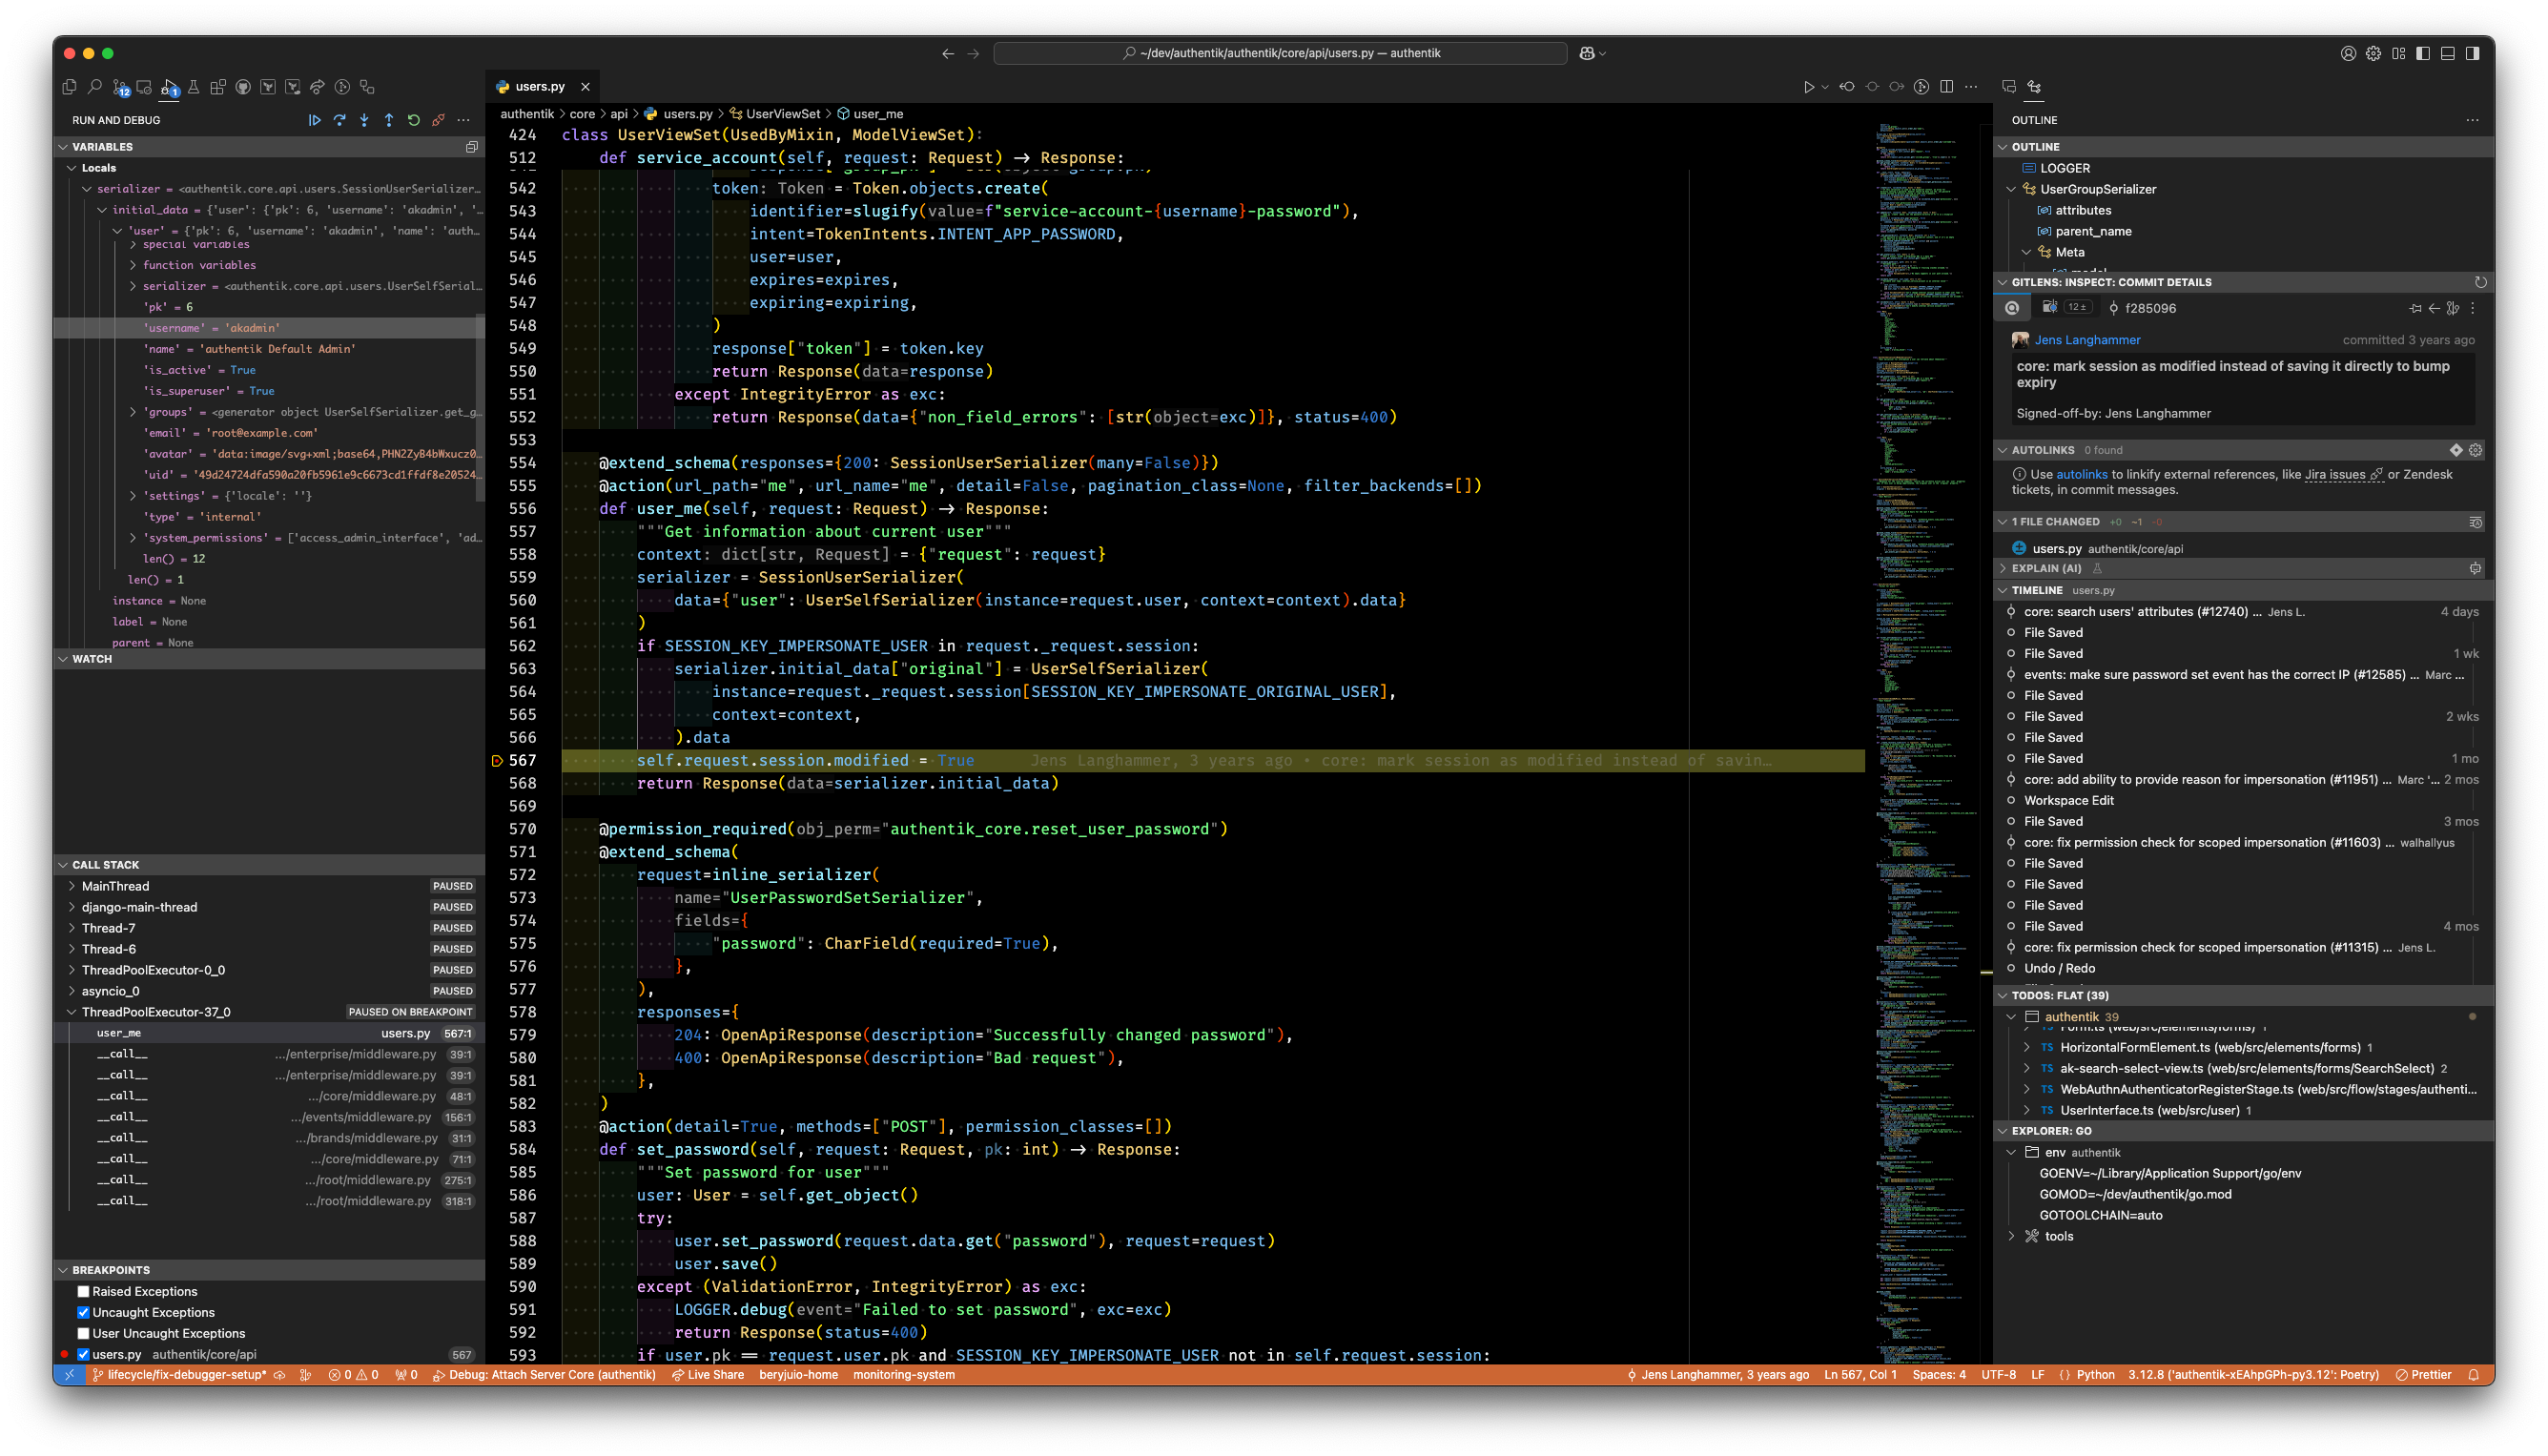Restart the debug session with the green restart icon
This screenshot has width=2548, height=1456.
coord(415,119)
